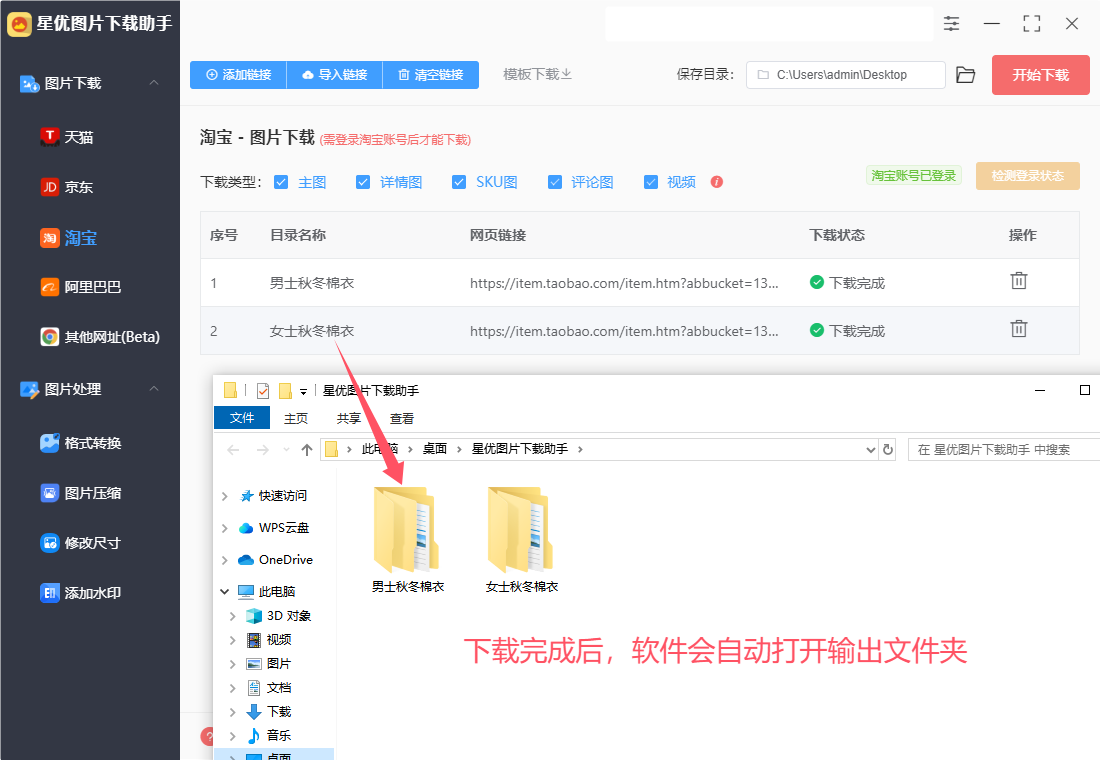Click the properties checkmark icon in Explorer title bar
This screenshot has height=760, width=1100.
point(263,390)
